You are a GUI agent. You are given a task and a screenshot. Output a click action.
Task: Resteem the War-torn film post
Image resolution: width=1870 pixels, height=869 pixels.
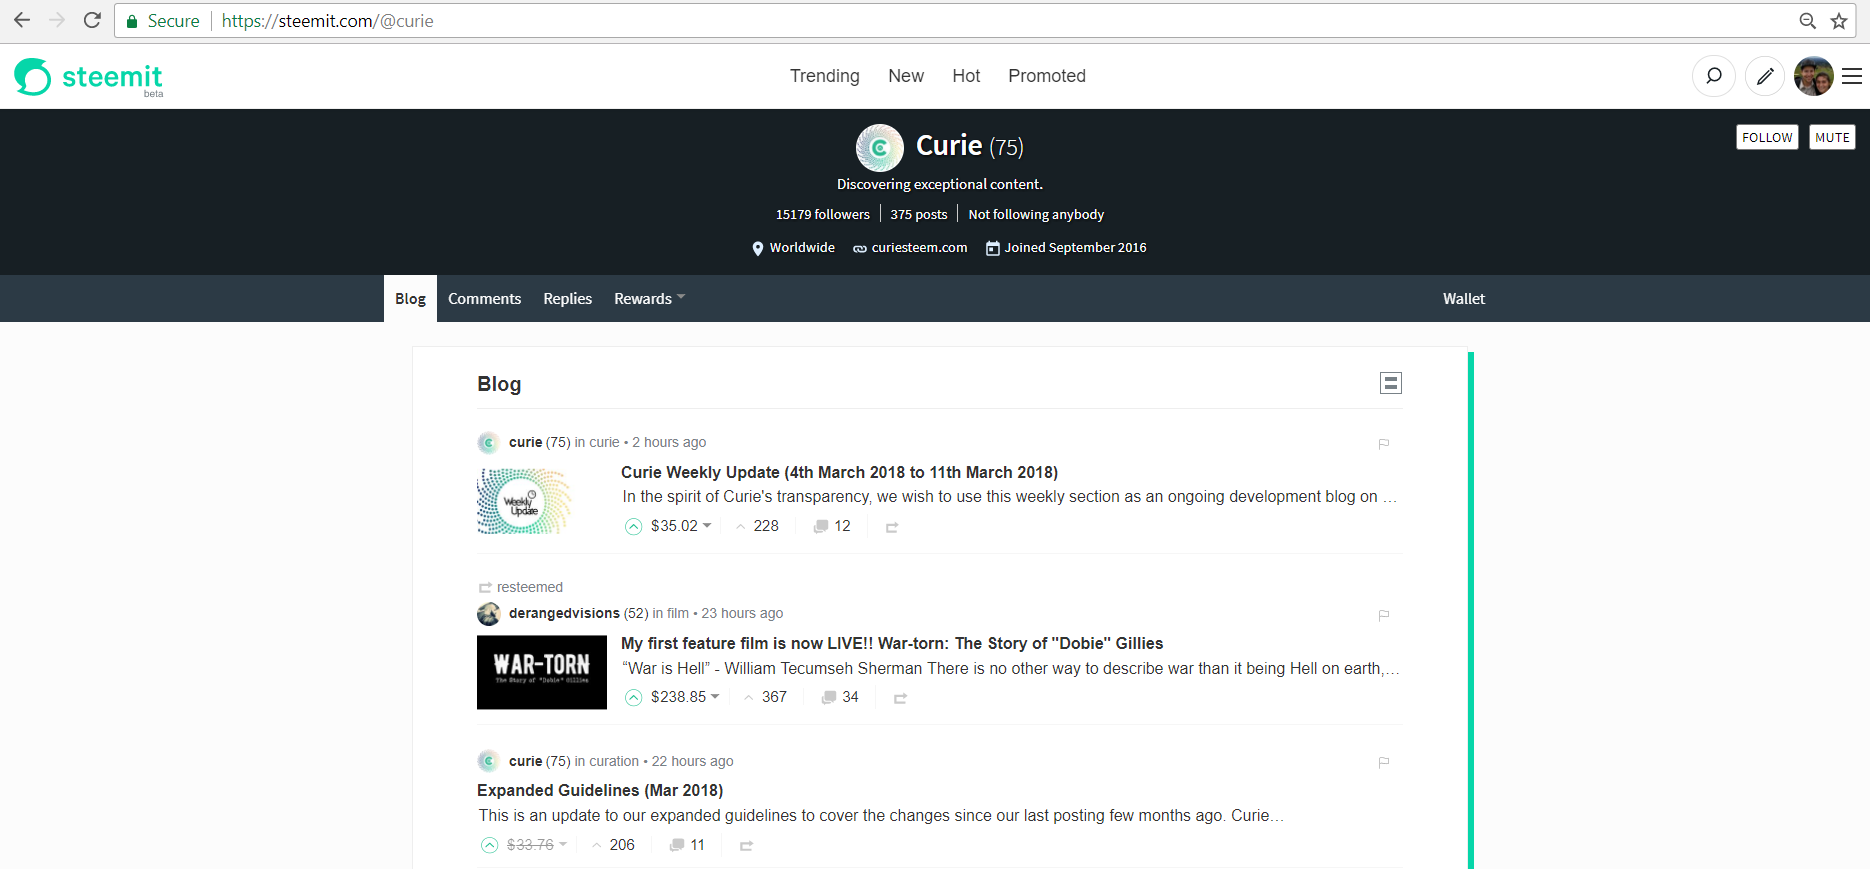[900, 698]
